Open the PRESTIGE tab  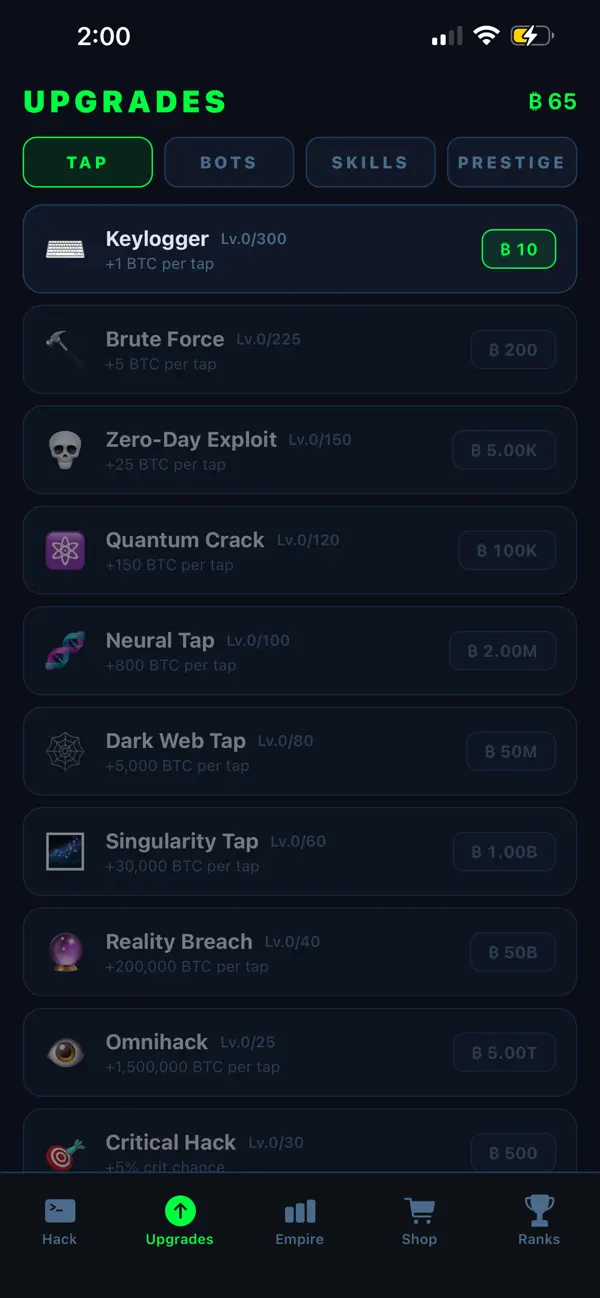[512, 162]
